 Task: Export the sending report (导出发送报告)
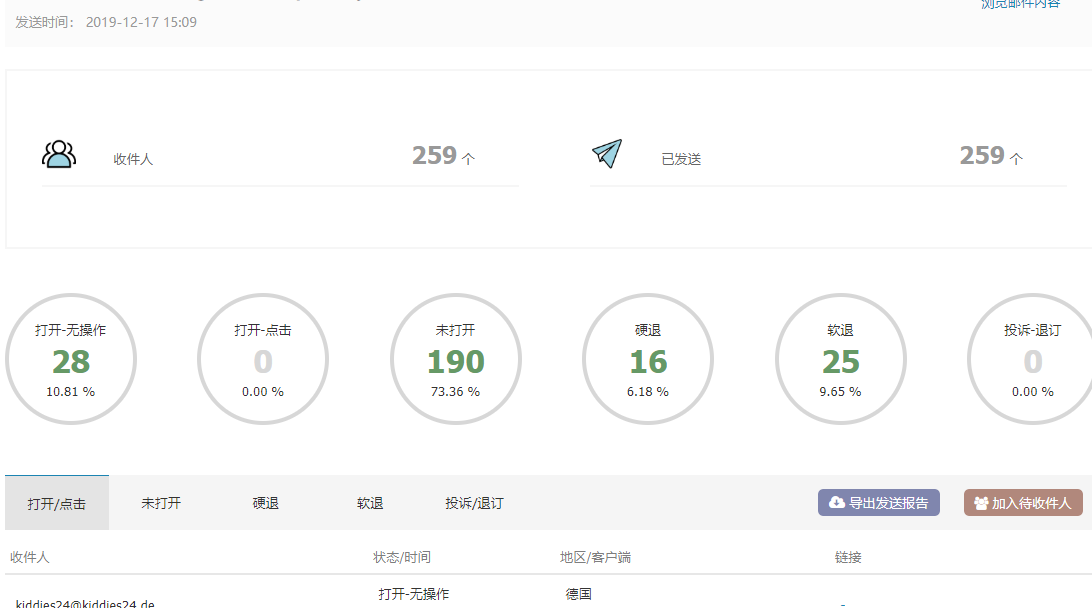[x=878, y=503]
